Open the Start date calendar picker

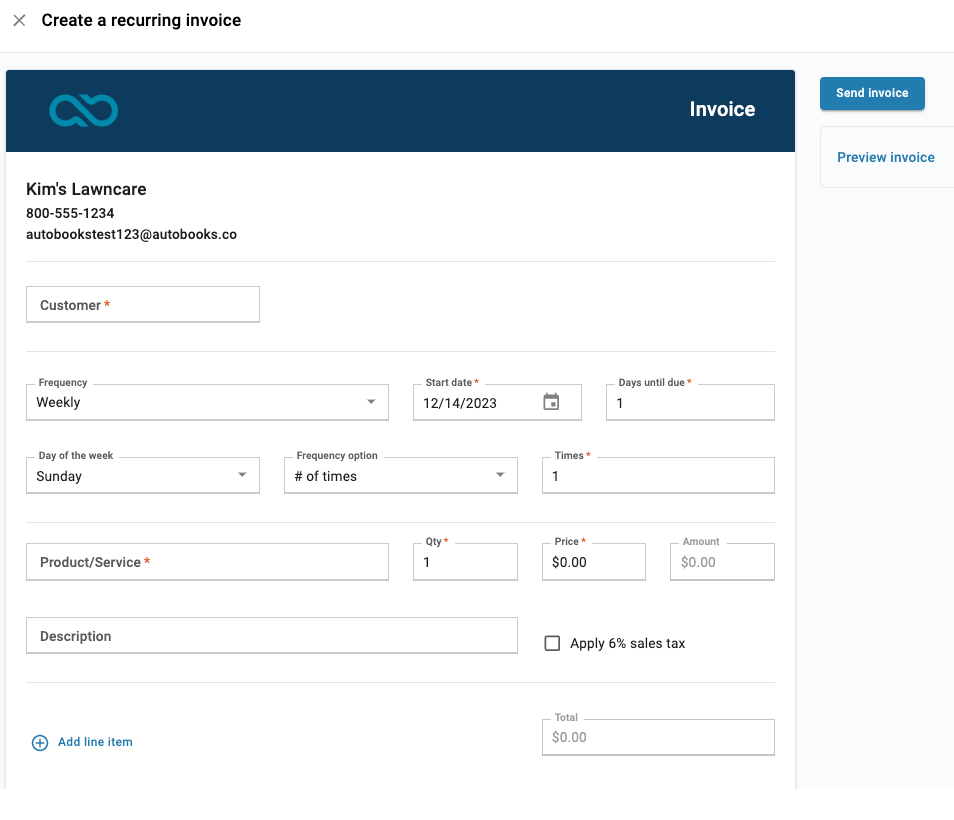[551, 401]
